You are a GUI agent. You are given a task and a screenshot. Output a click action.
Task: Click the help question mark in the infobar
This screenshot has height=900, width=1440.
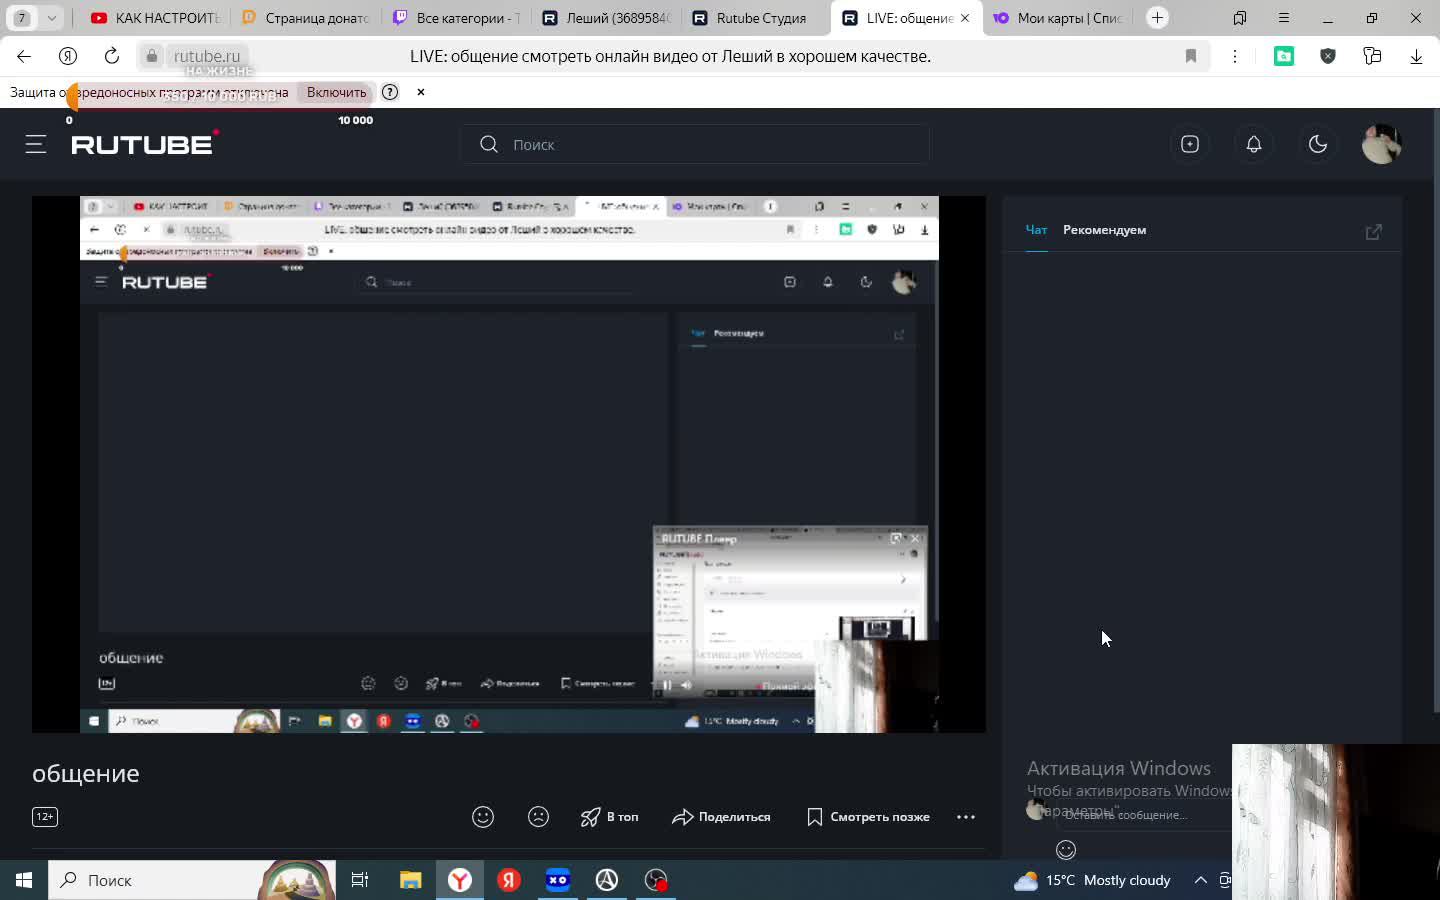coord(390,92)
